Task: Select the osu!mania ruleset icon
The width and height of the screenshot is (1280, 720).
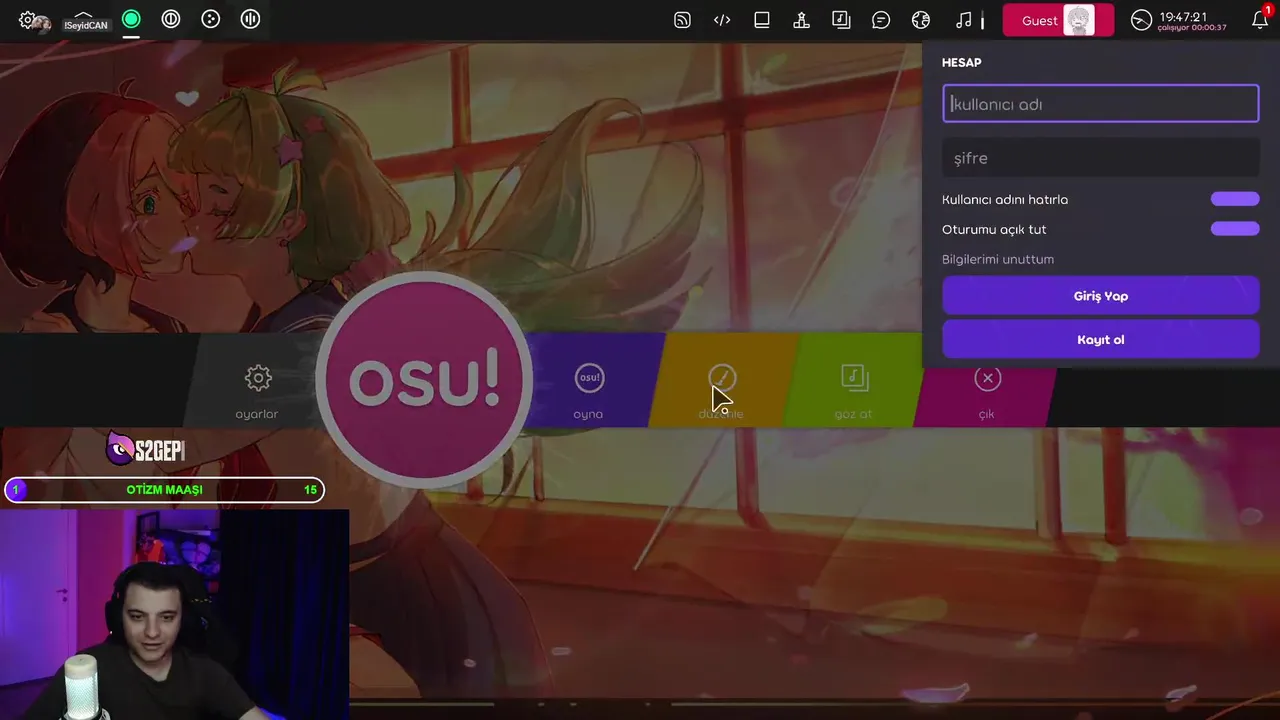Action: pyautogui.click(x=251, y=19)
